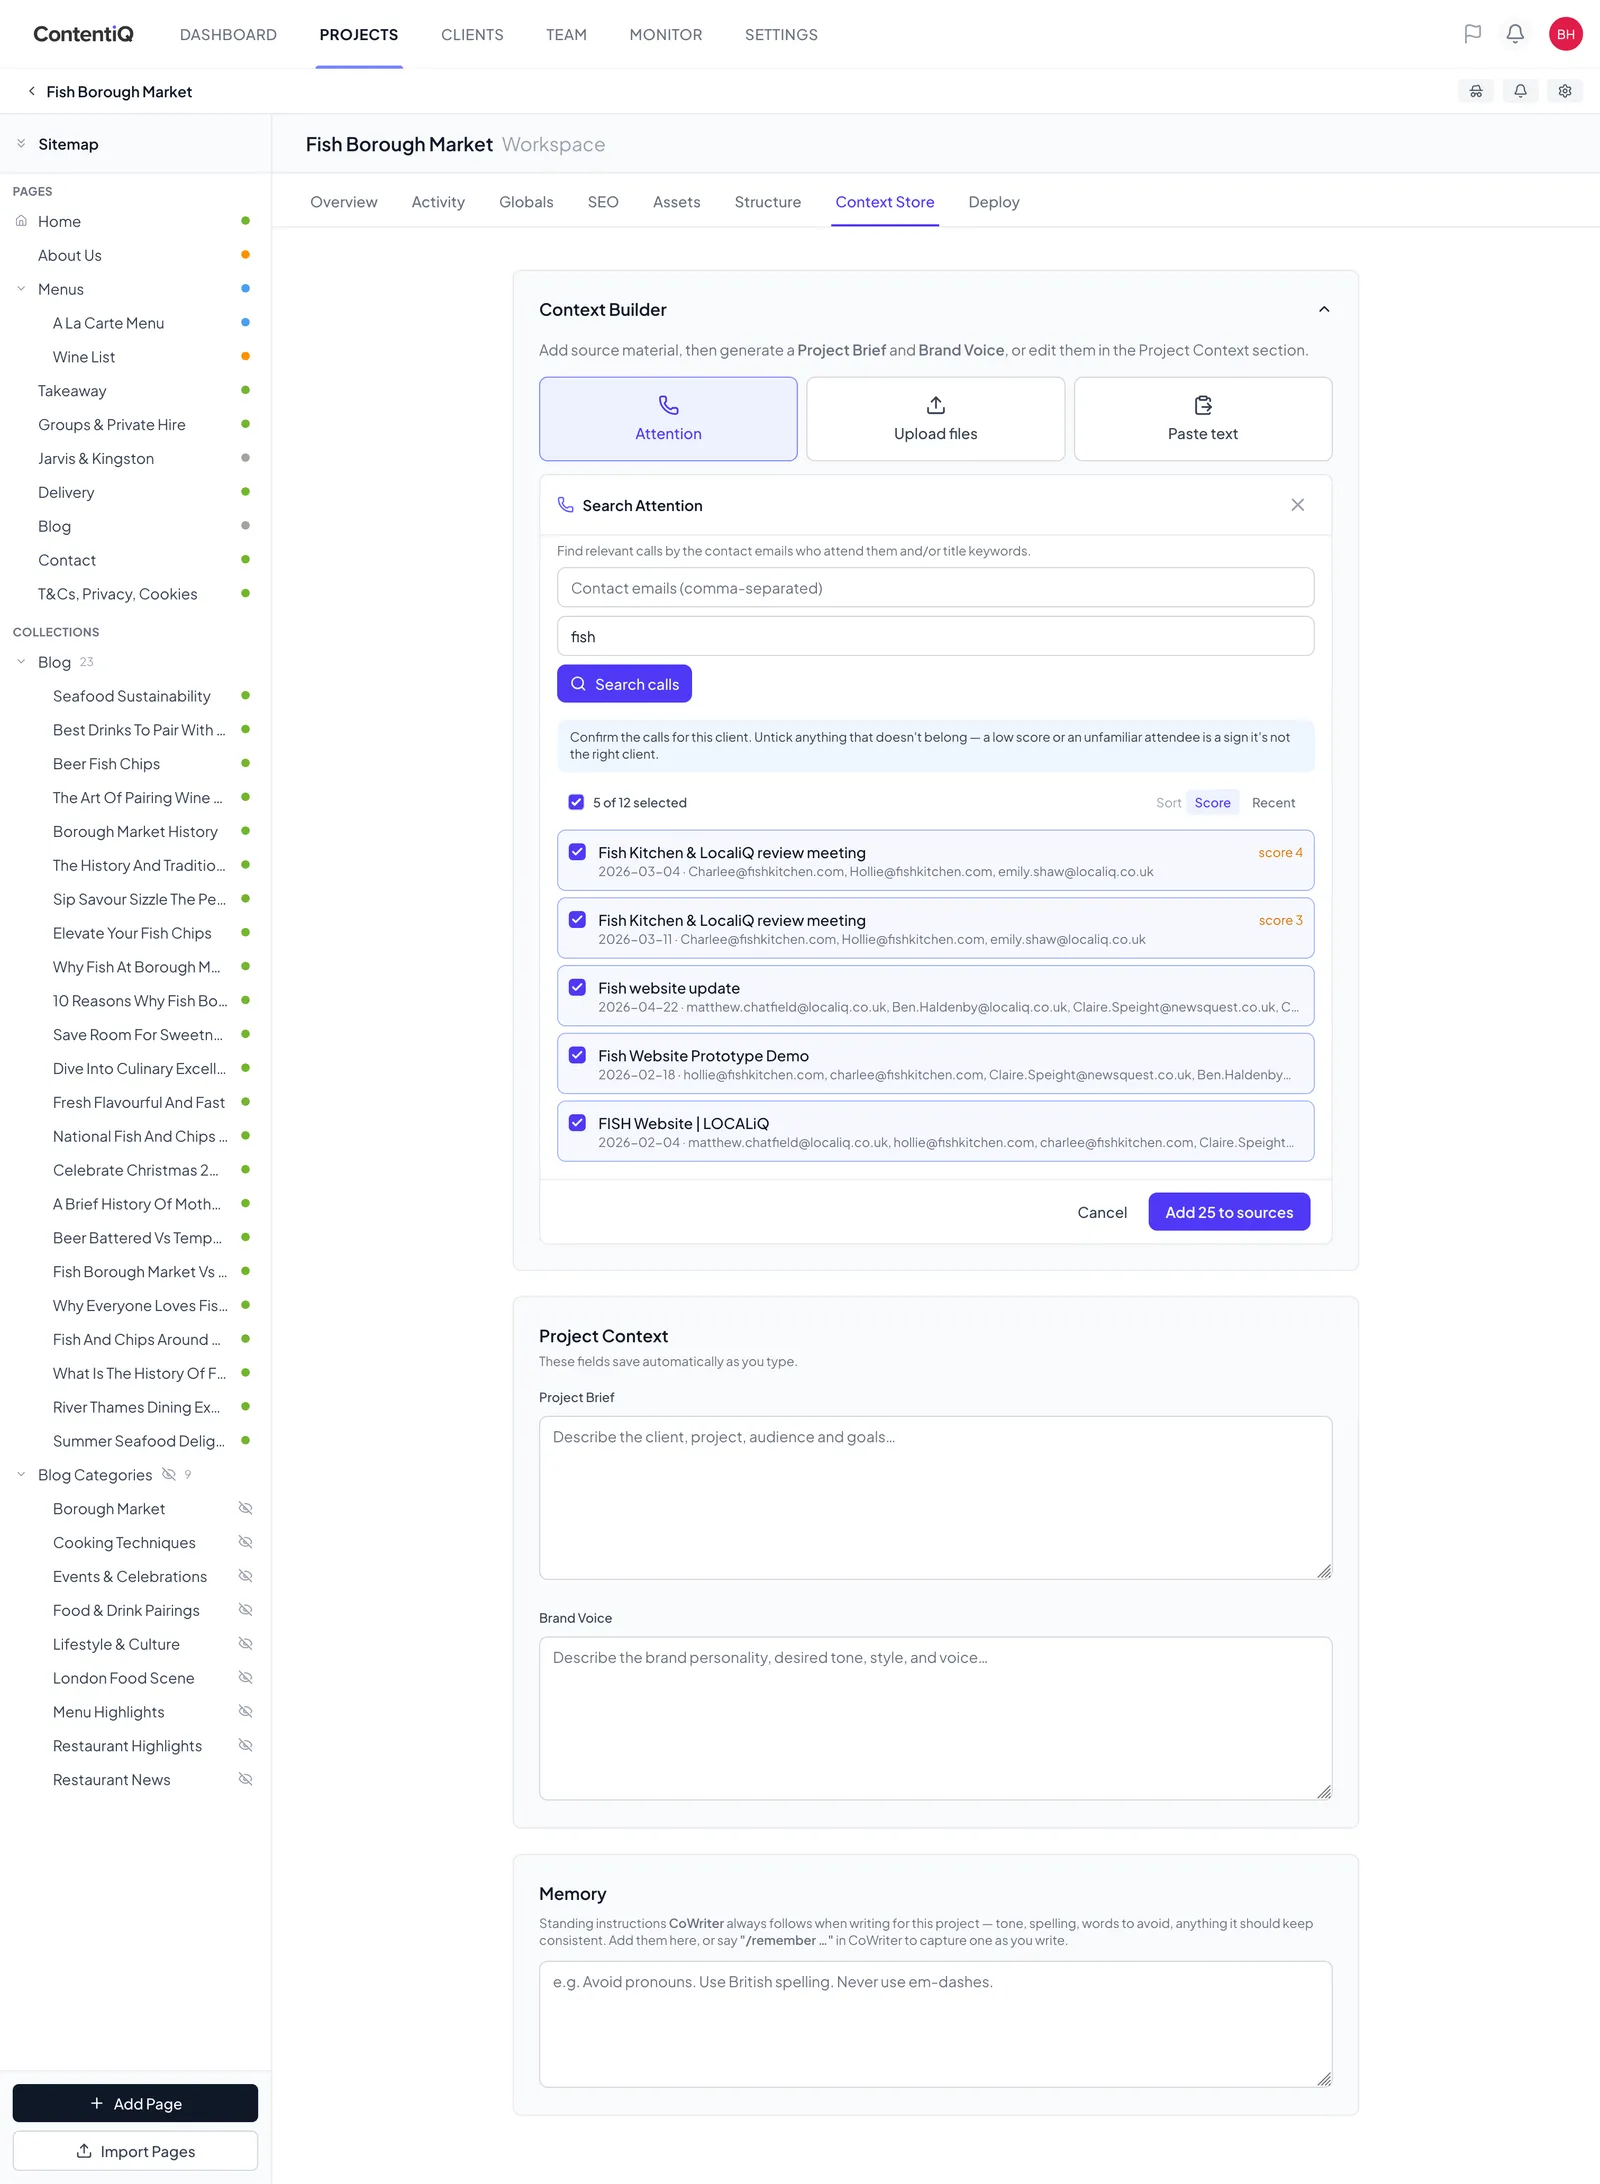Cancel the Attention search

(x=1102, y=1212)
